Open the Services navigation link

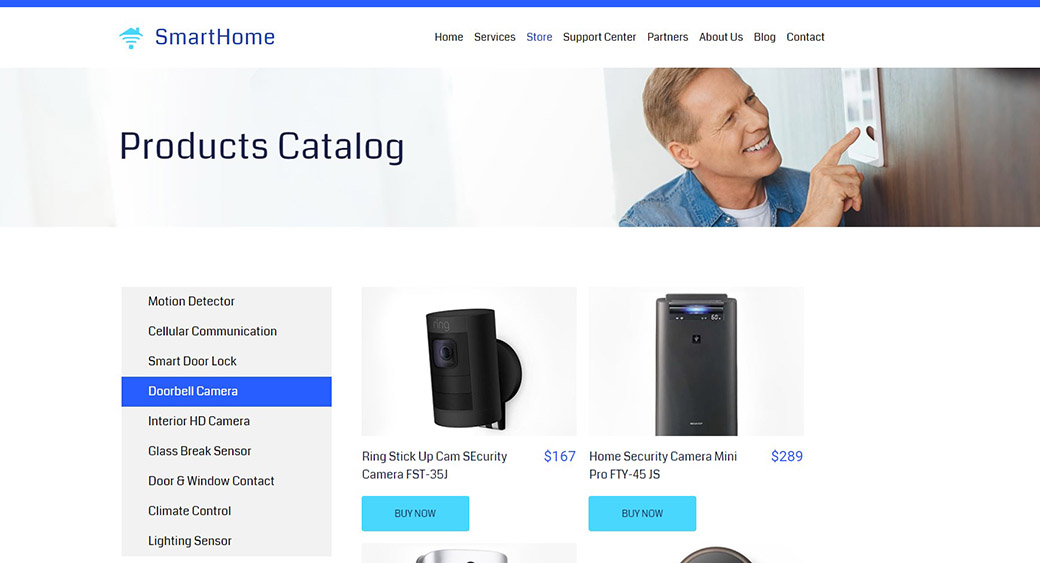point(494,37)
